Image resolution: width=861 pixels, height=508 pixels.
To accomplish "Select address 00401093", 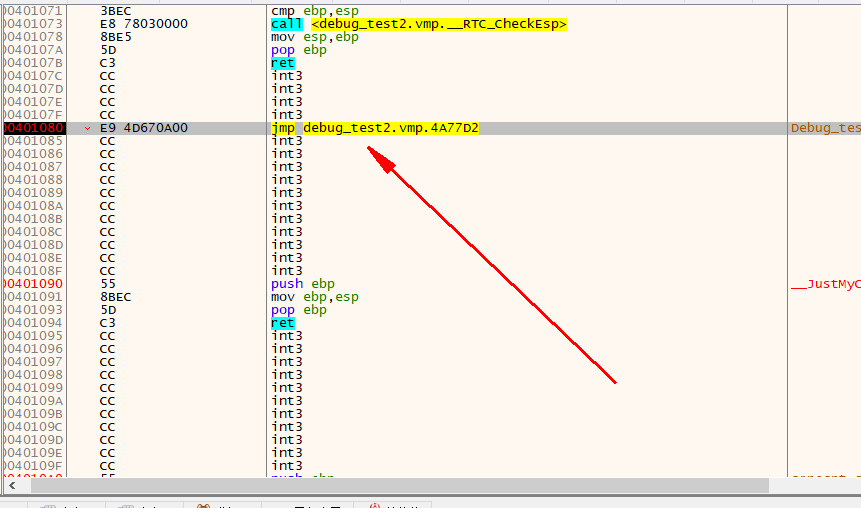I will pyautogui.click(x=33, y=310).
